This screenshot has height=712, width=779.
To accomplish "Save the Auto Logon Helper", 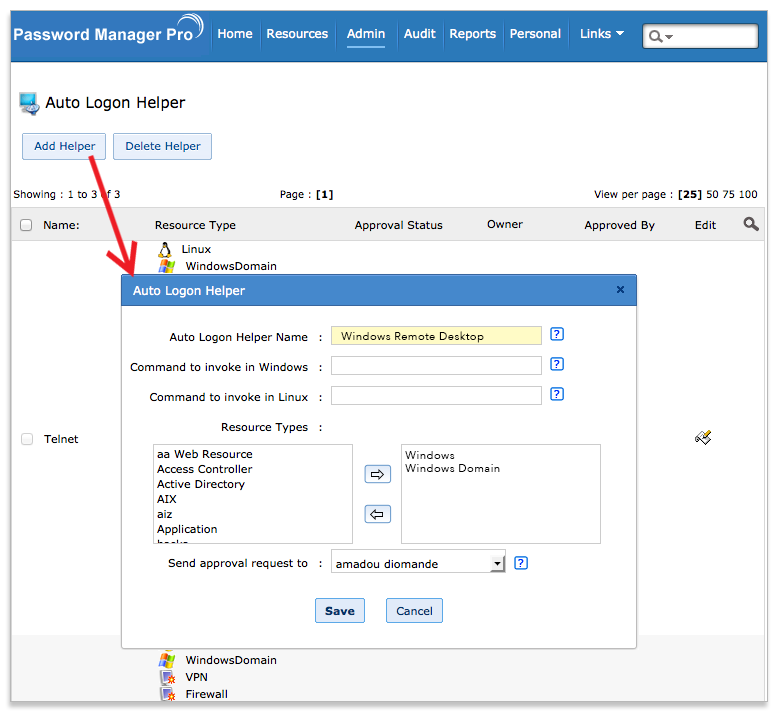I will pyautogui.click(x=340, y=611).
